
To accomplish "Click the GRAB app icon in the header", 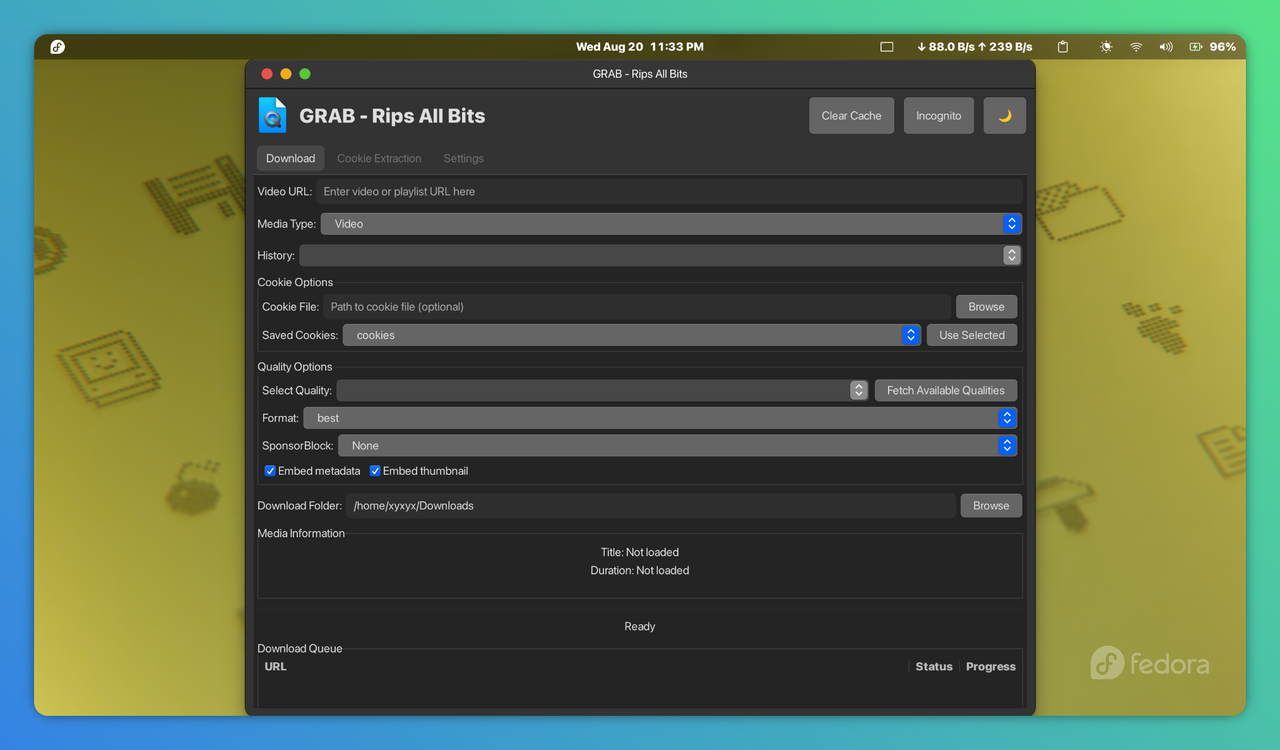I will (x=272, y=115).
